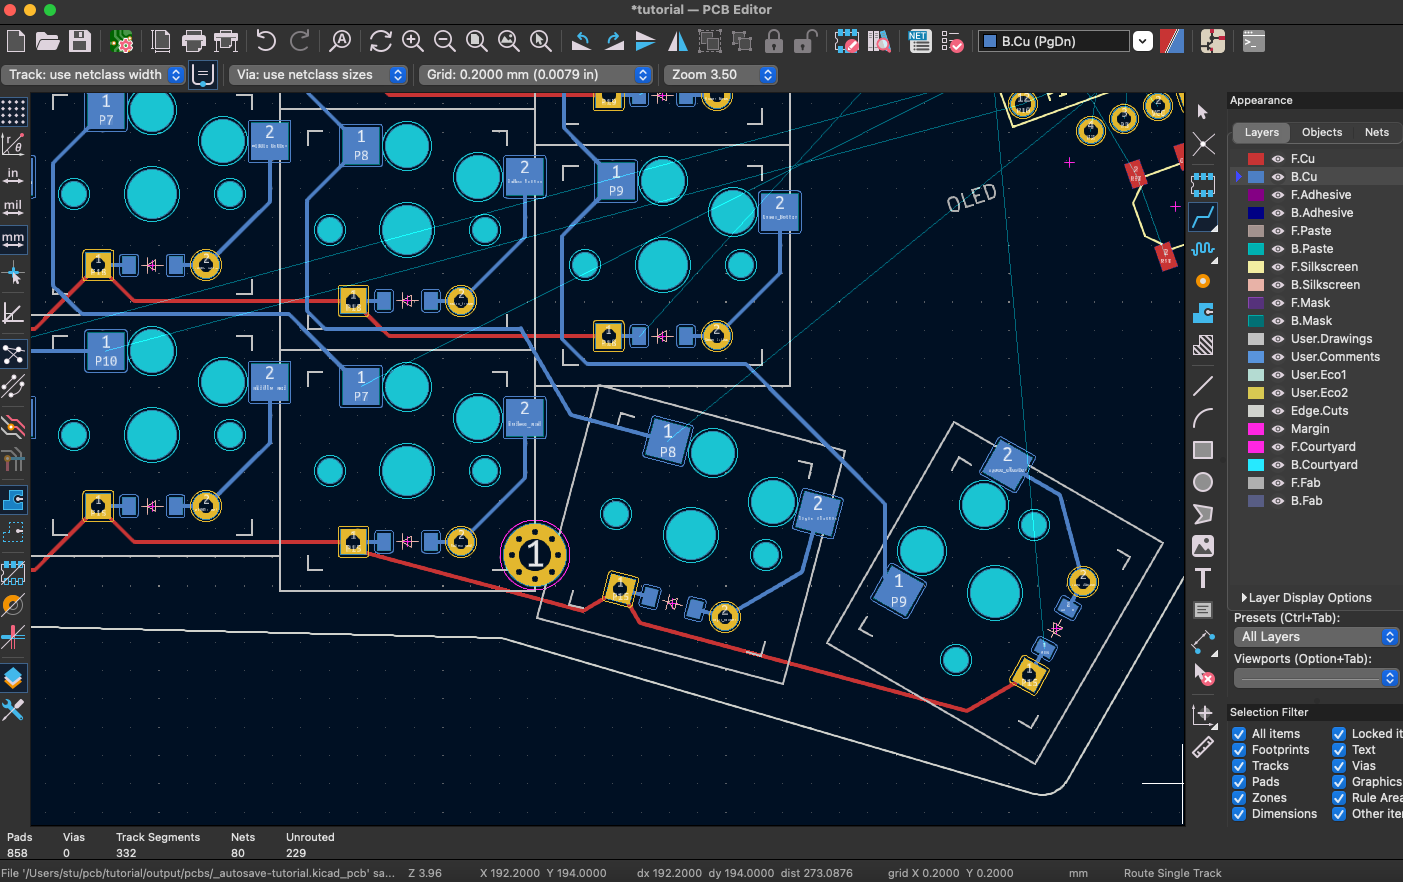Switch to the Objects tab

(x=1321, y=132)
